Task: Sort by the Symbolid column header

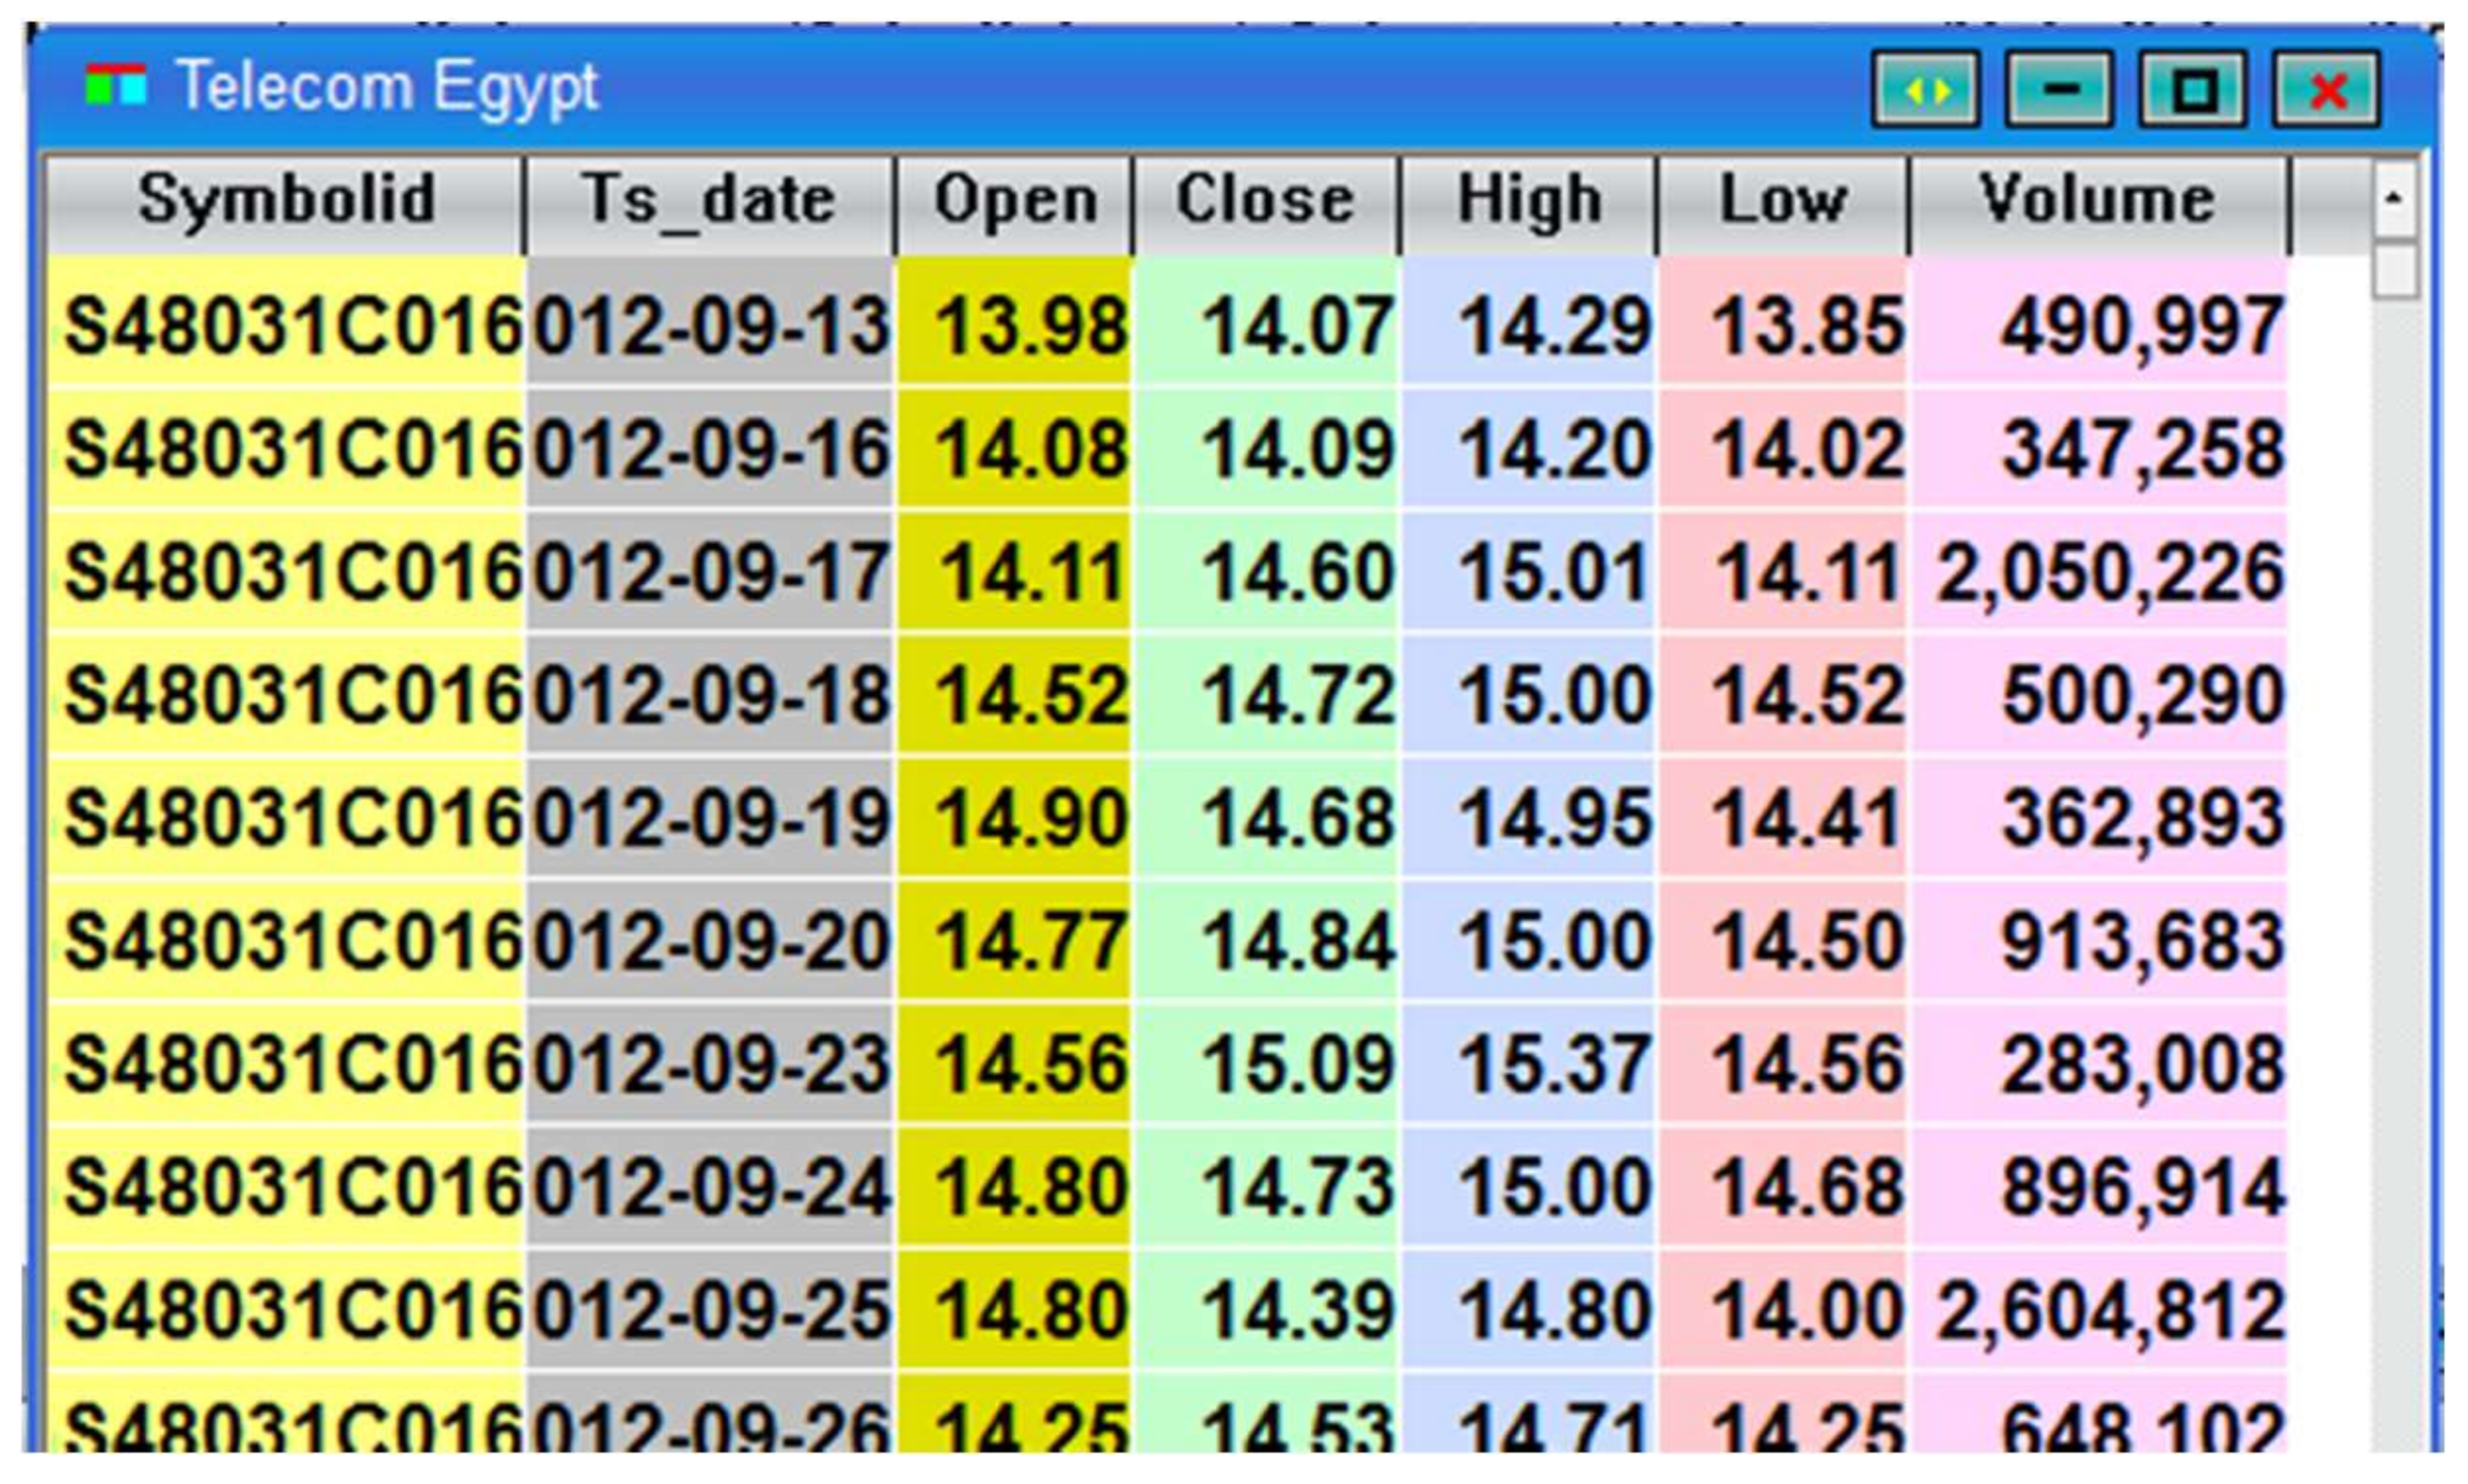Action: pos(283,198)
